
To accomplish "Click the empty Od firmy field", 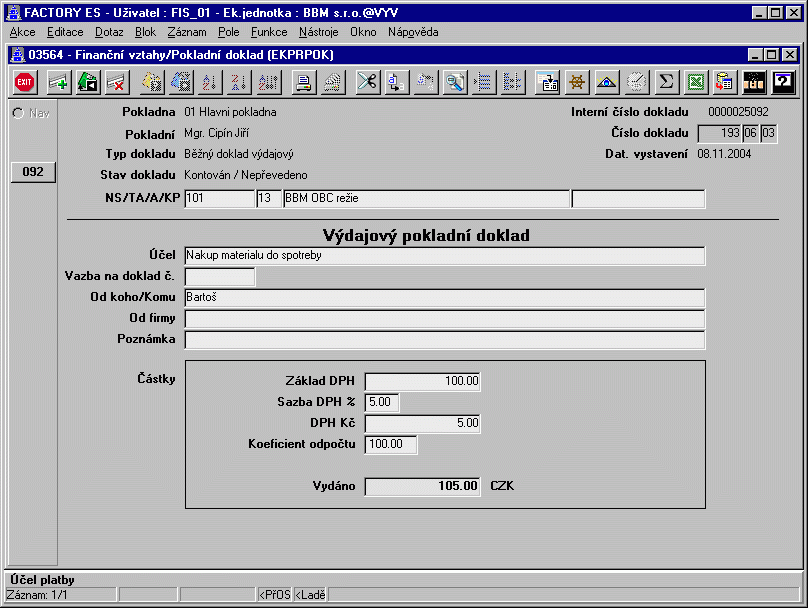I will click(445, 319).
